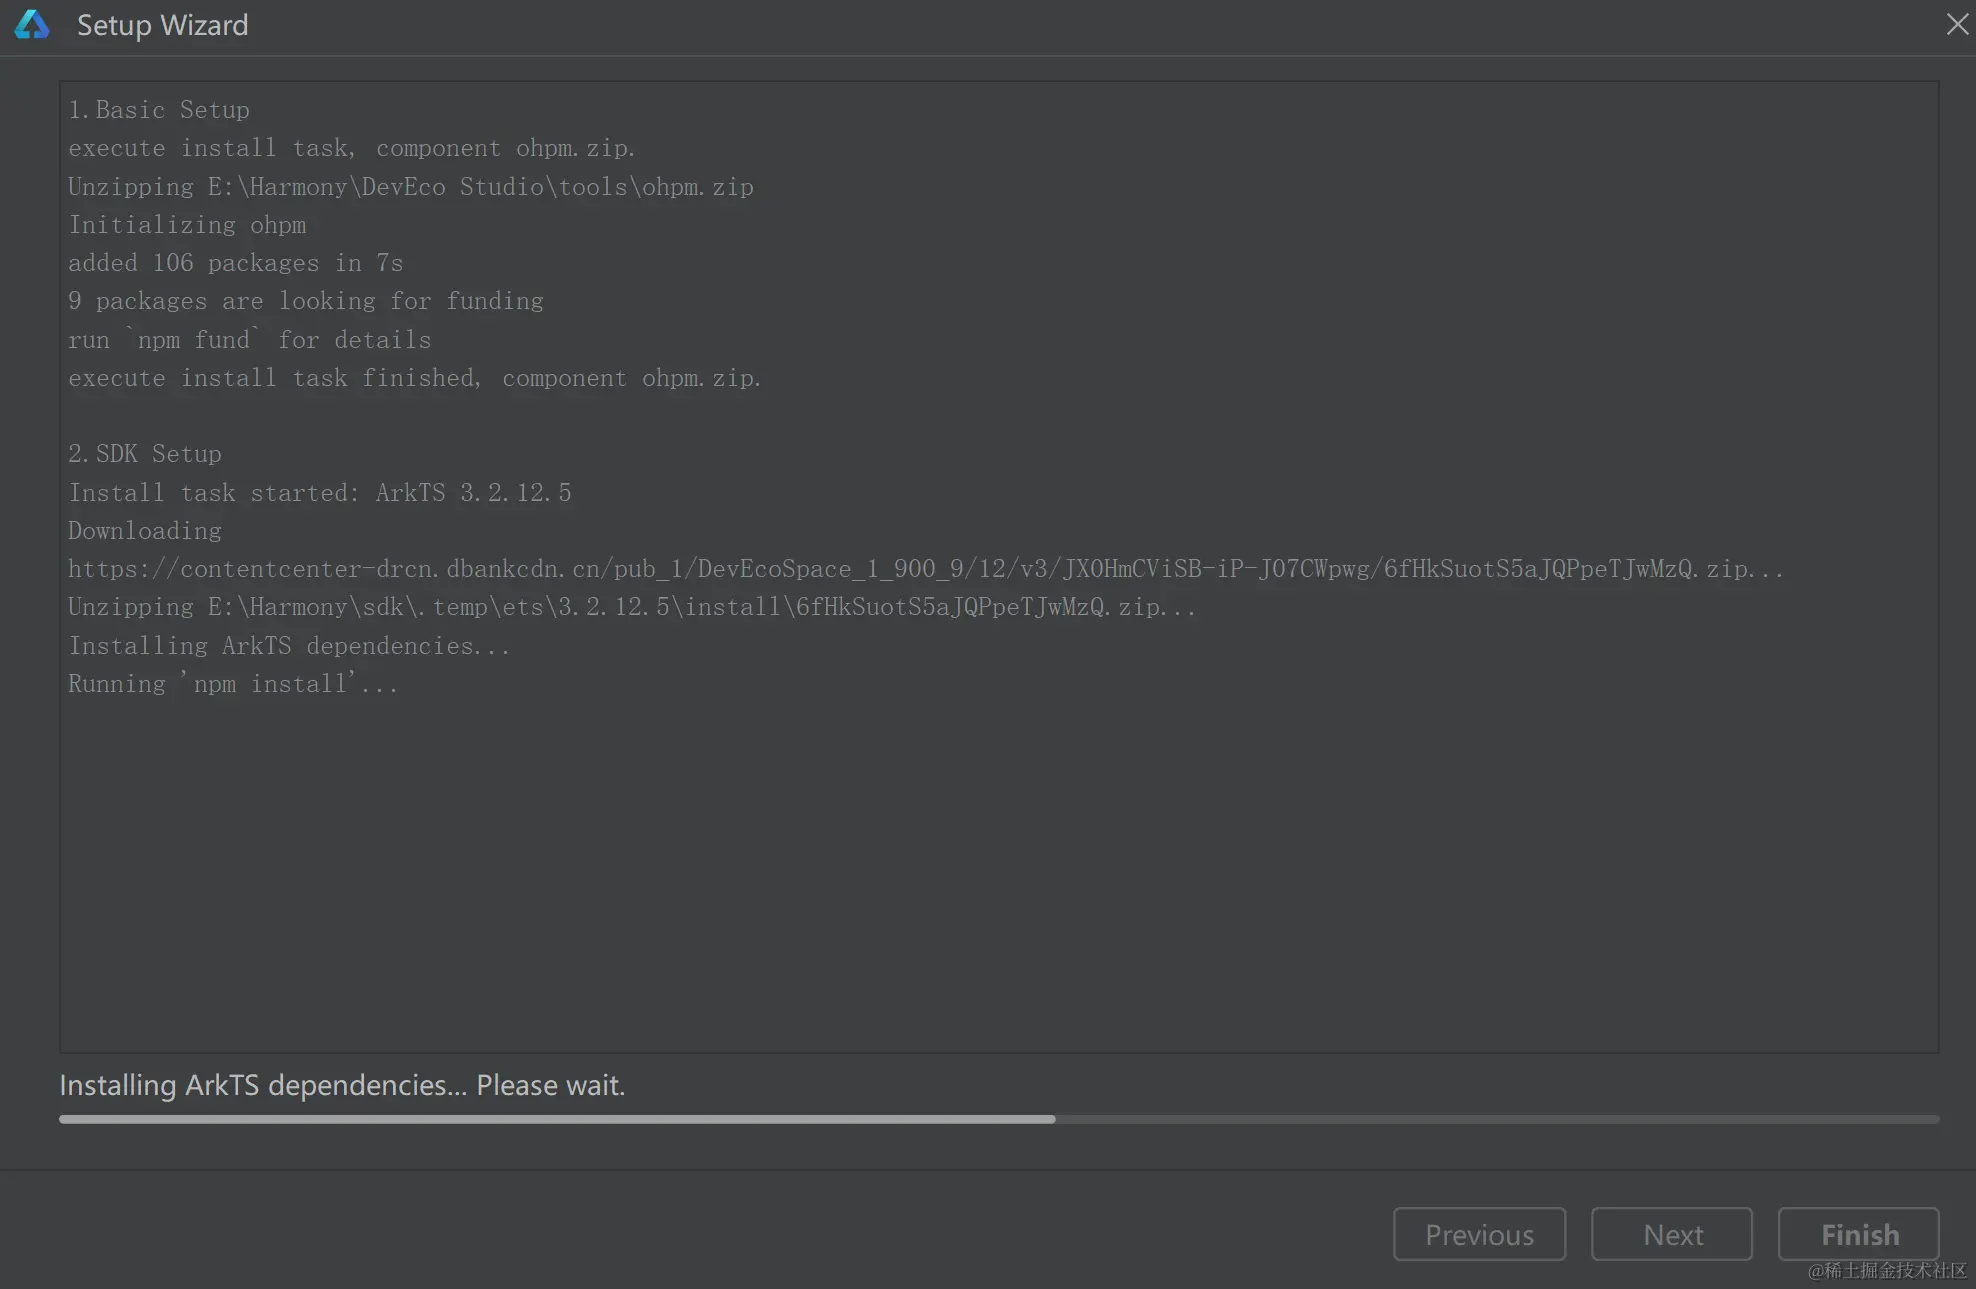1976x1289 pixels.
Task: Click the 'Running npm install' log line
Action: pyautogui.click(x=233, y=684)
